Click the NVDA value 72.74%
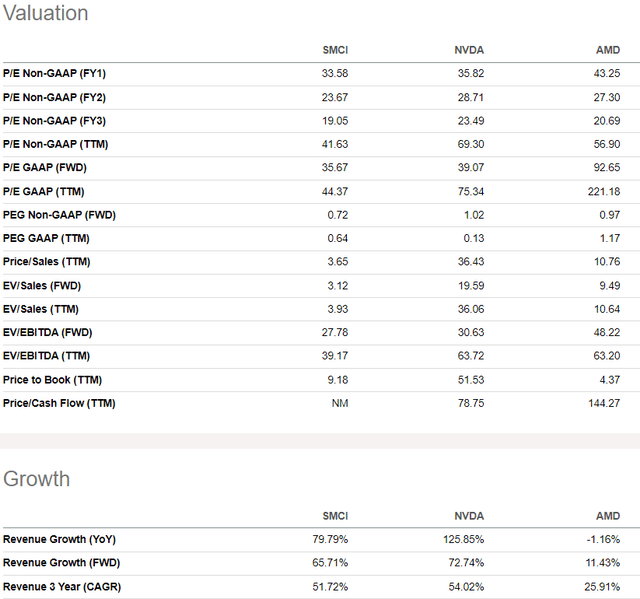Image resolution: width=640 pixels, height=599 pixels. pyautogui.click(x=466, y=563)
